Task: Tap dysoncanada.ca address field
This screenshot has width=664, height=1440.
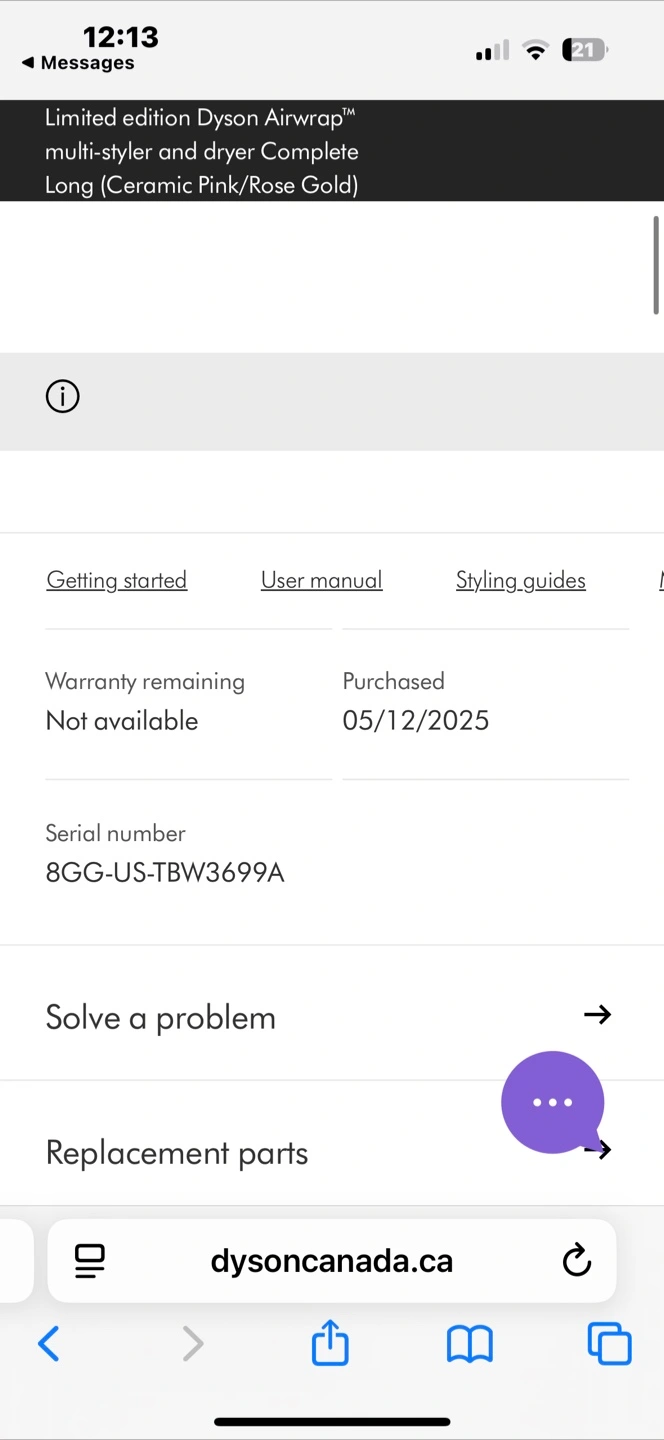Action: (x=331, y=1261)
